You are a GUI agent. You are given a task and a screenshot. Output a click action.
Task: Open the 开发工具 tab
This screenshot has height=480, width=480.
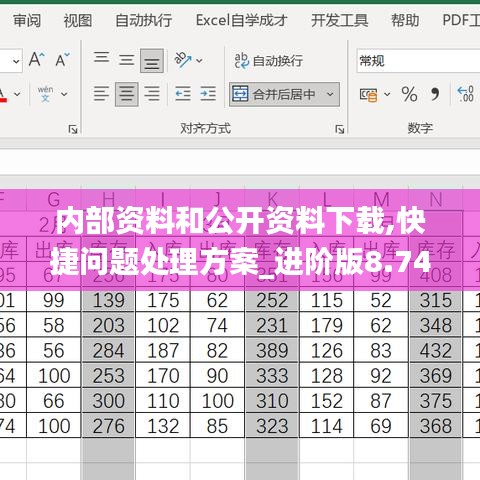[x=340, y=21]
